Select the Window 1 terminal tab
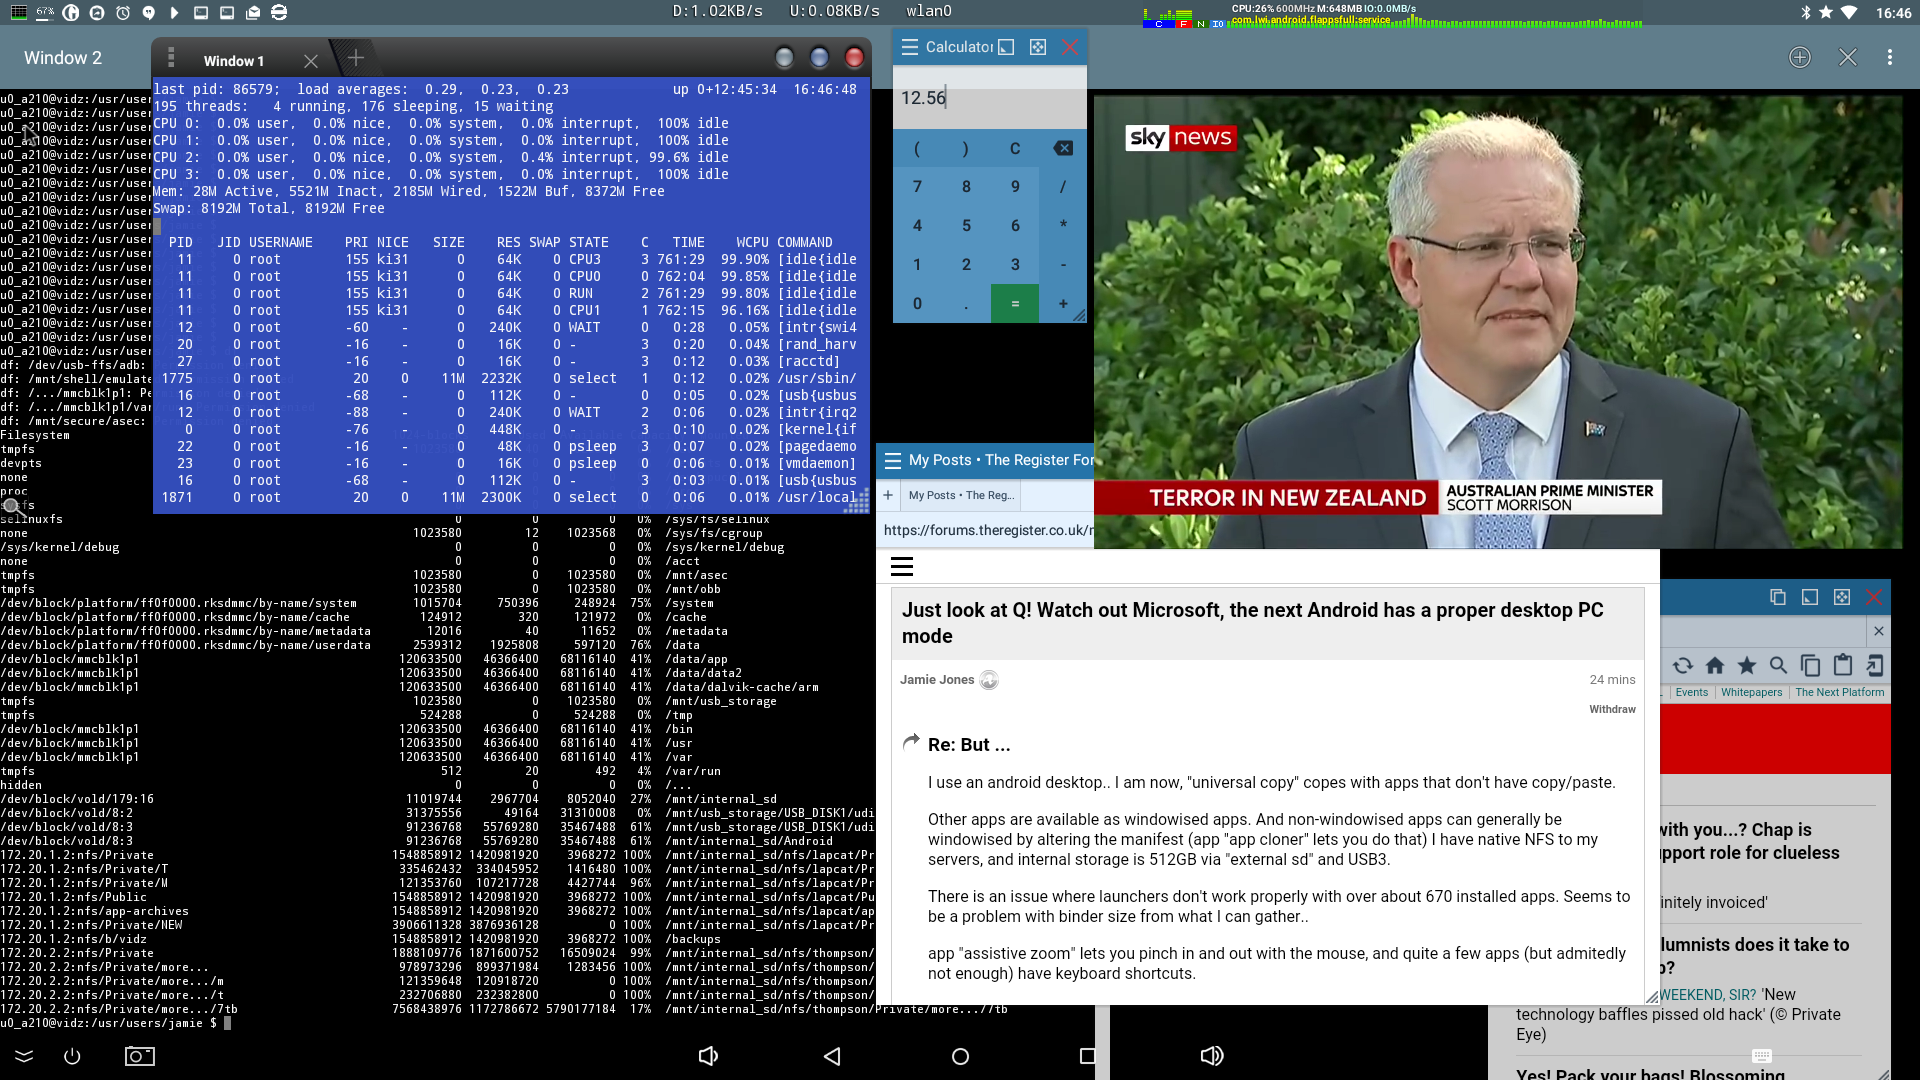The height and width of the screenshot is (1080, 1920). pyautogui.click(x=234, y=61)
